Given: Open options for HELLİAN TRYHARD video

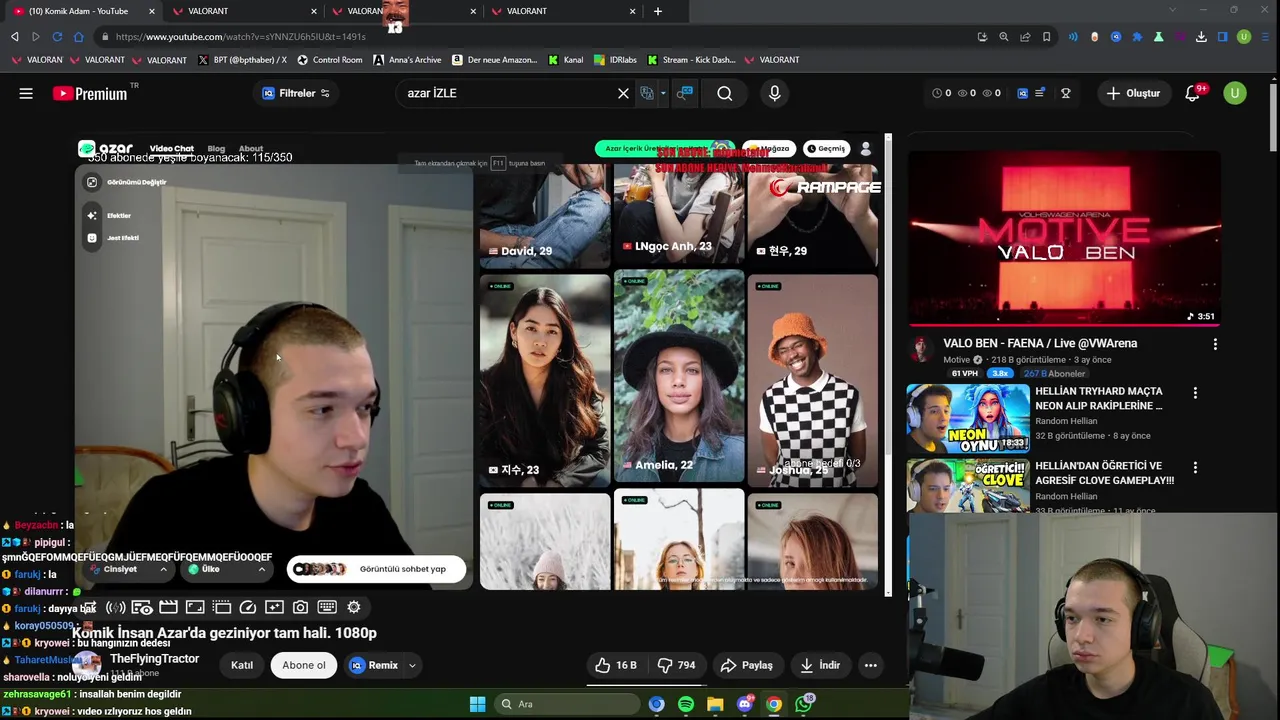Looking at the screenshot, I should pos(1195,393).
